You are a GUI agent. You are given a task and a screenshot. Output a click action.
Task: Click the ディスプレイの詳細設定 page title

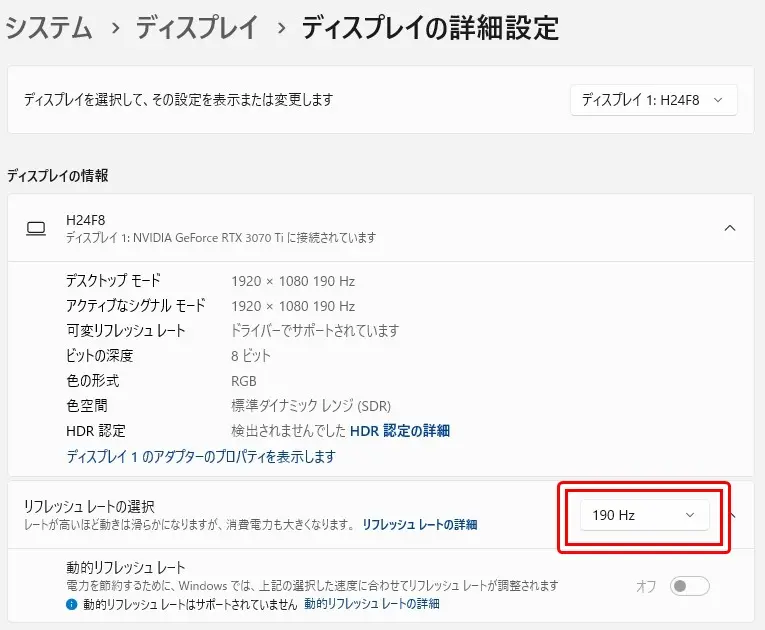[430, 28]
